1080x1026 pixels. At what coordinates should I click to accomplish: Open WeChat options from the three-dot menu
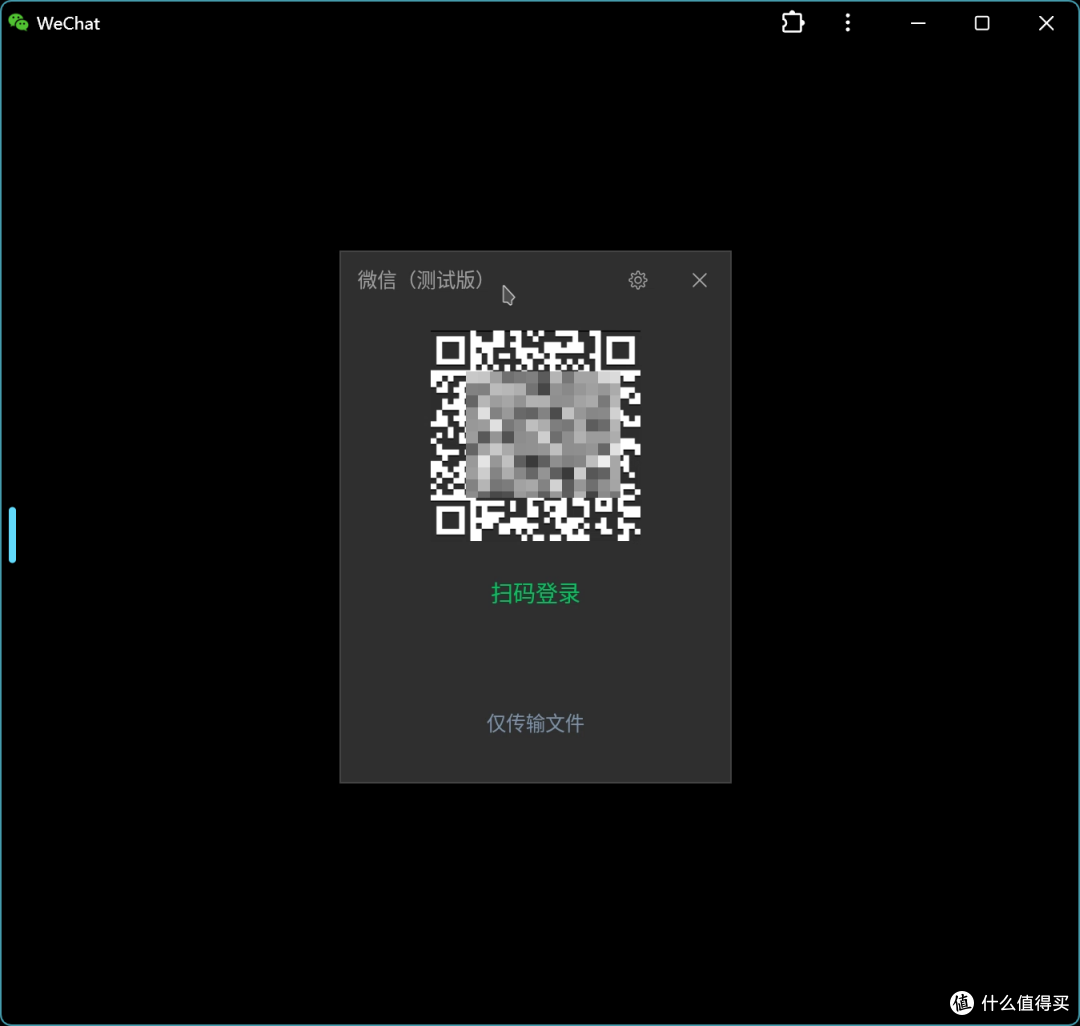(847, 22)
